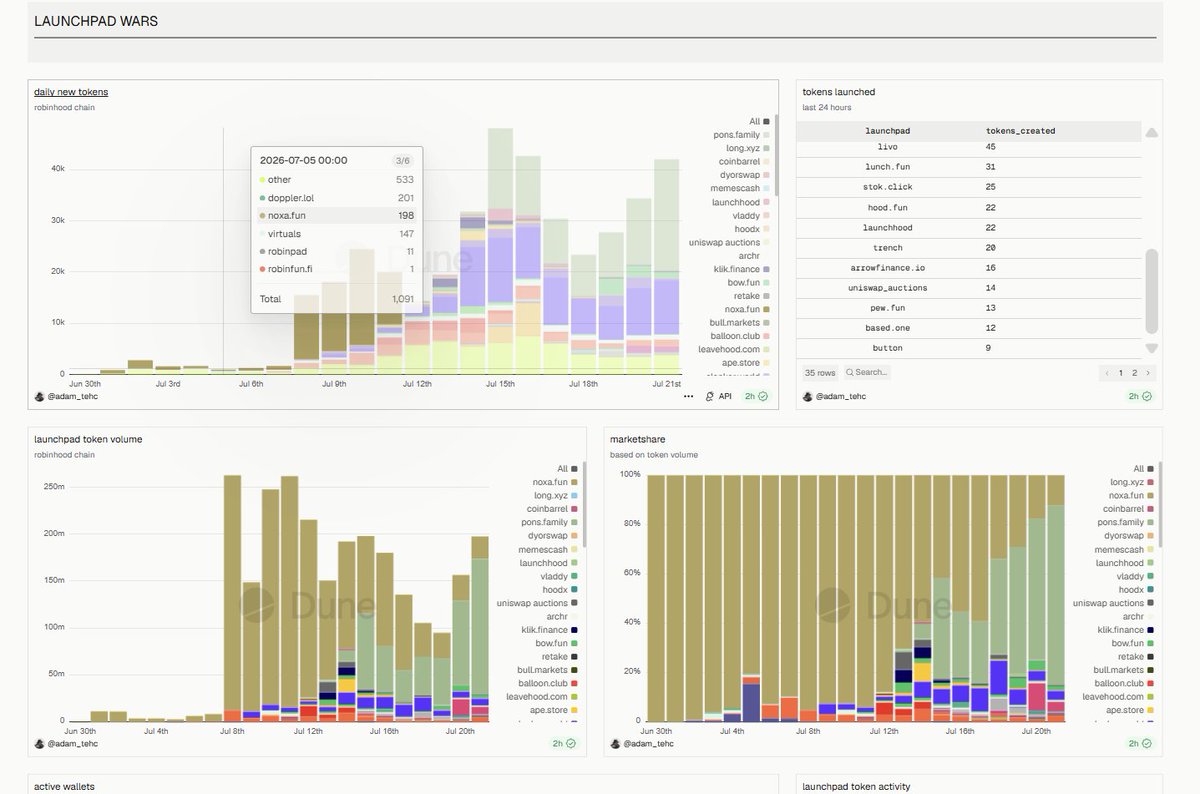Viewport: 1200px width, 794px height.
Task: Click the tokens_created column header to sort
Action: pos(1020,131)
